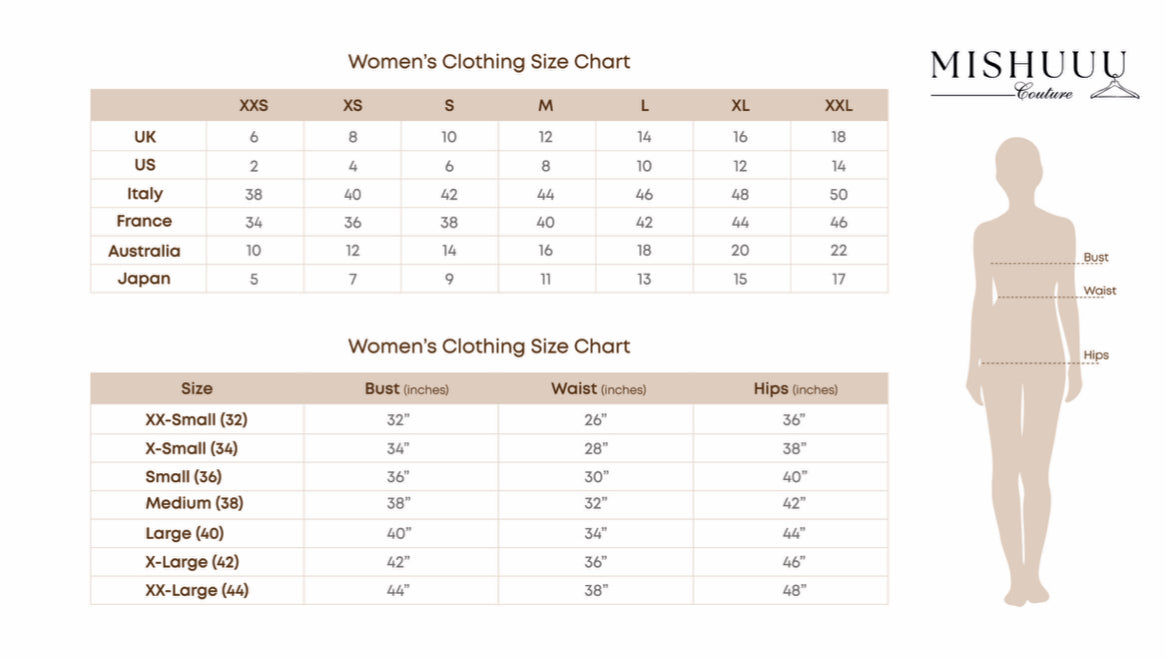
Task: Select the XX-Small (32) row
Action: coord(196,420)
